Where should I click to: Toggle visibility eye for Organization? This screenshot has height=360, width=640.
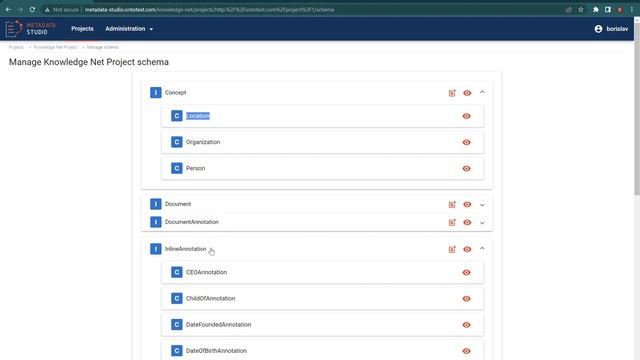click(466, 142)
